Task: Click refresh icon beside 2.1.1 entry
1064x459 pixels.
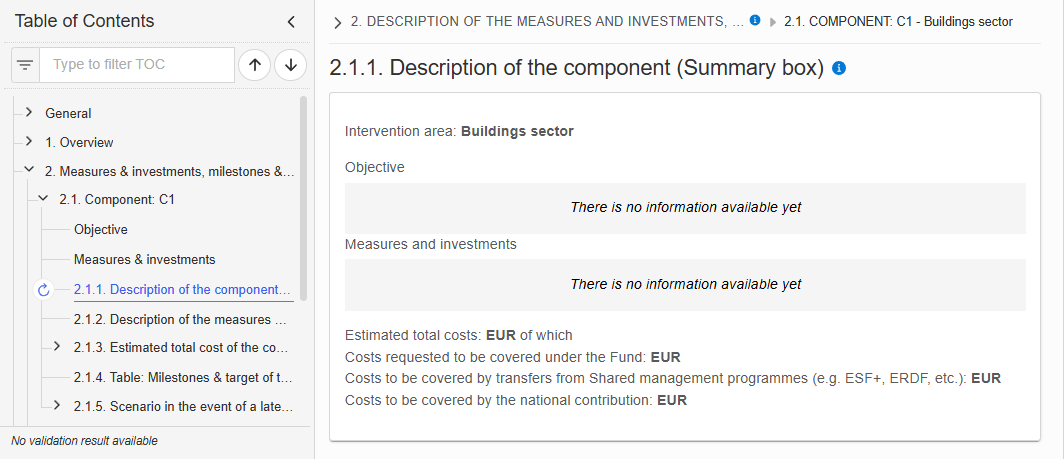Action: [43, 290]
